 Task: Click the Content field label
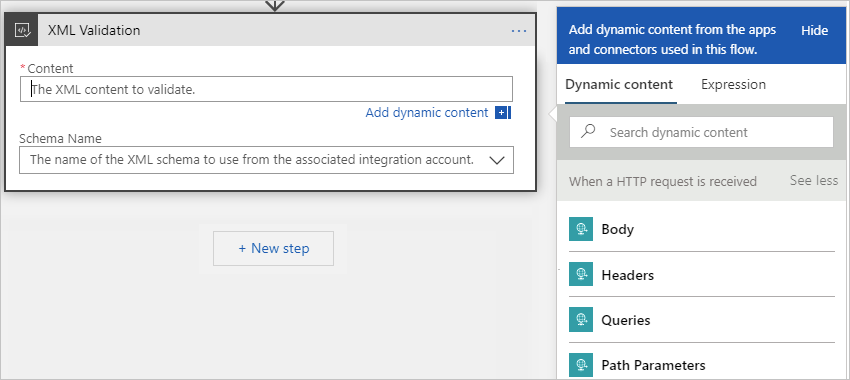click(x=50, y=68)
